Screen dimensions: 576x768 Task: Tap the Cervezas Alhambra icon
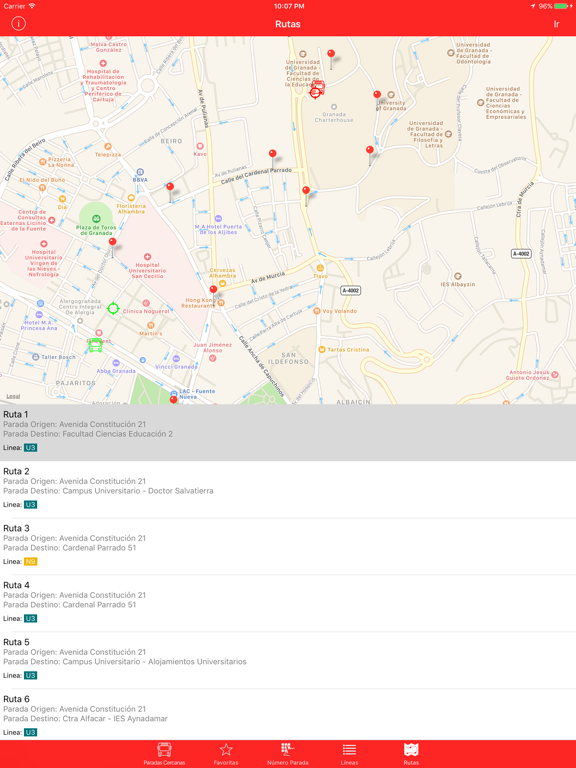(x=222, y=283)
